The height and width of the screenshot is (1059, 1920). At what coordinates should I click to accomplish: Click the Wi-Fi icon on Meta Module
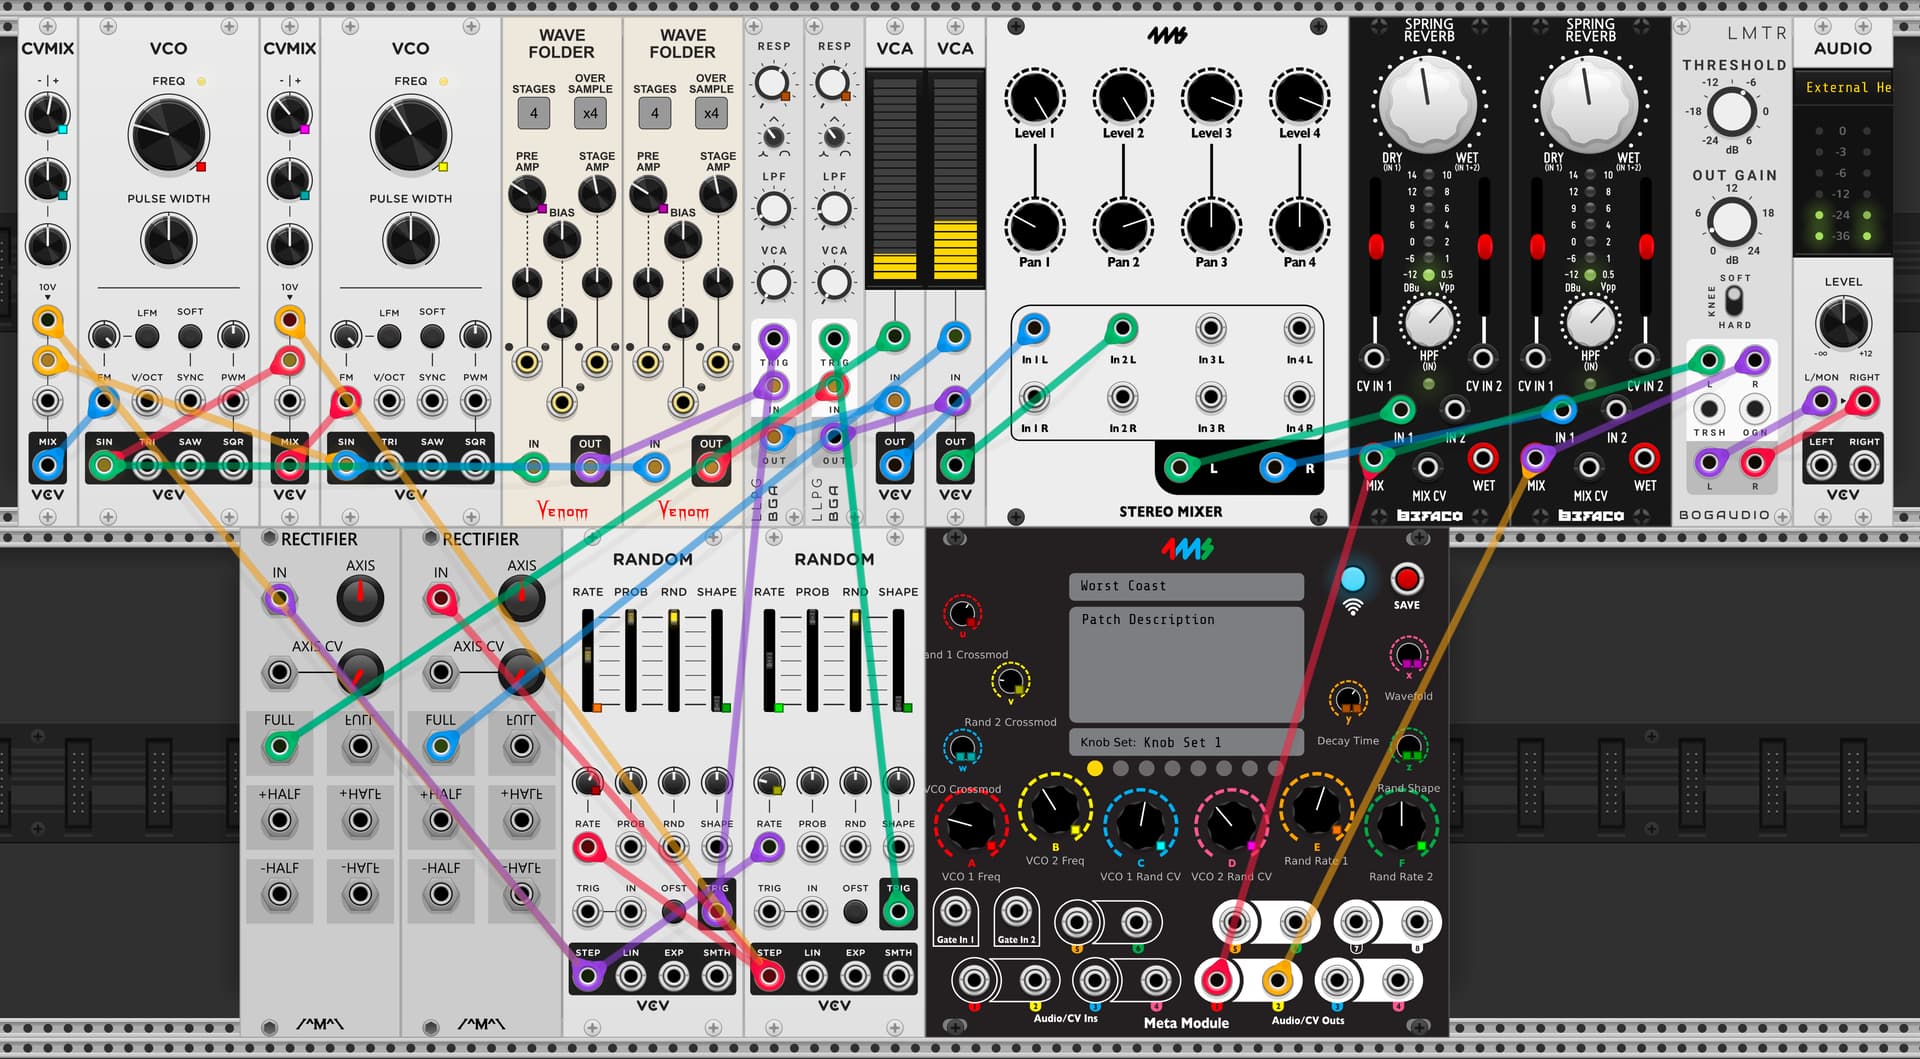point(1352,607)
